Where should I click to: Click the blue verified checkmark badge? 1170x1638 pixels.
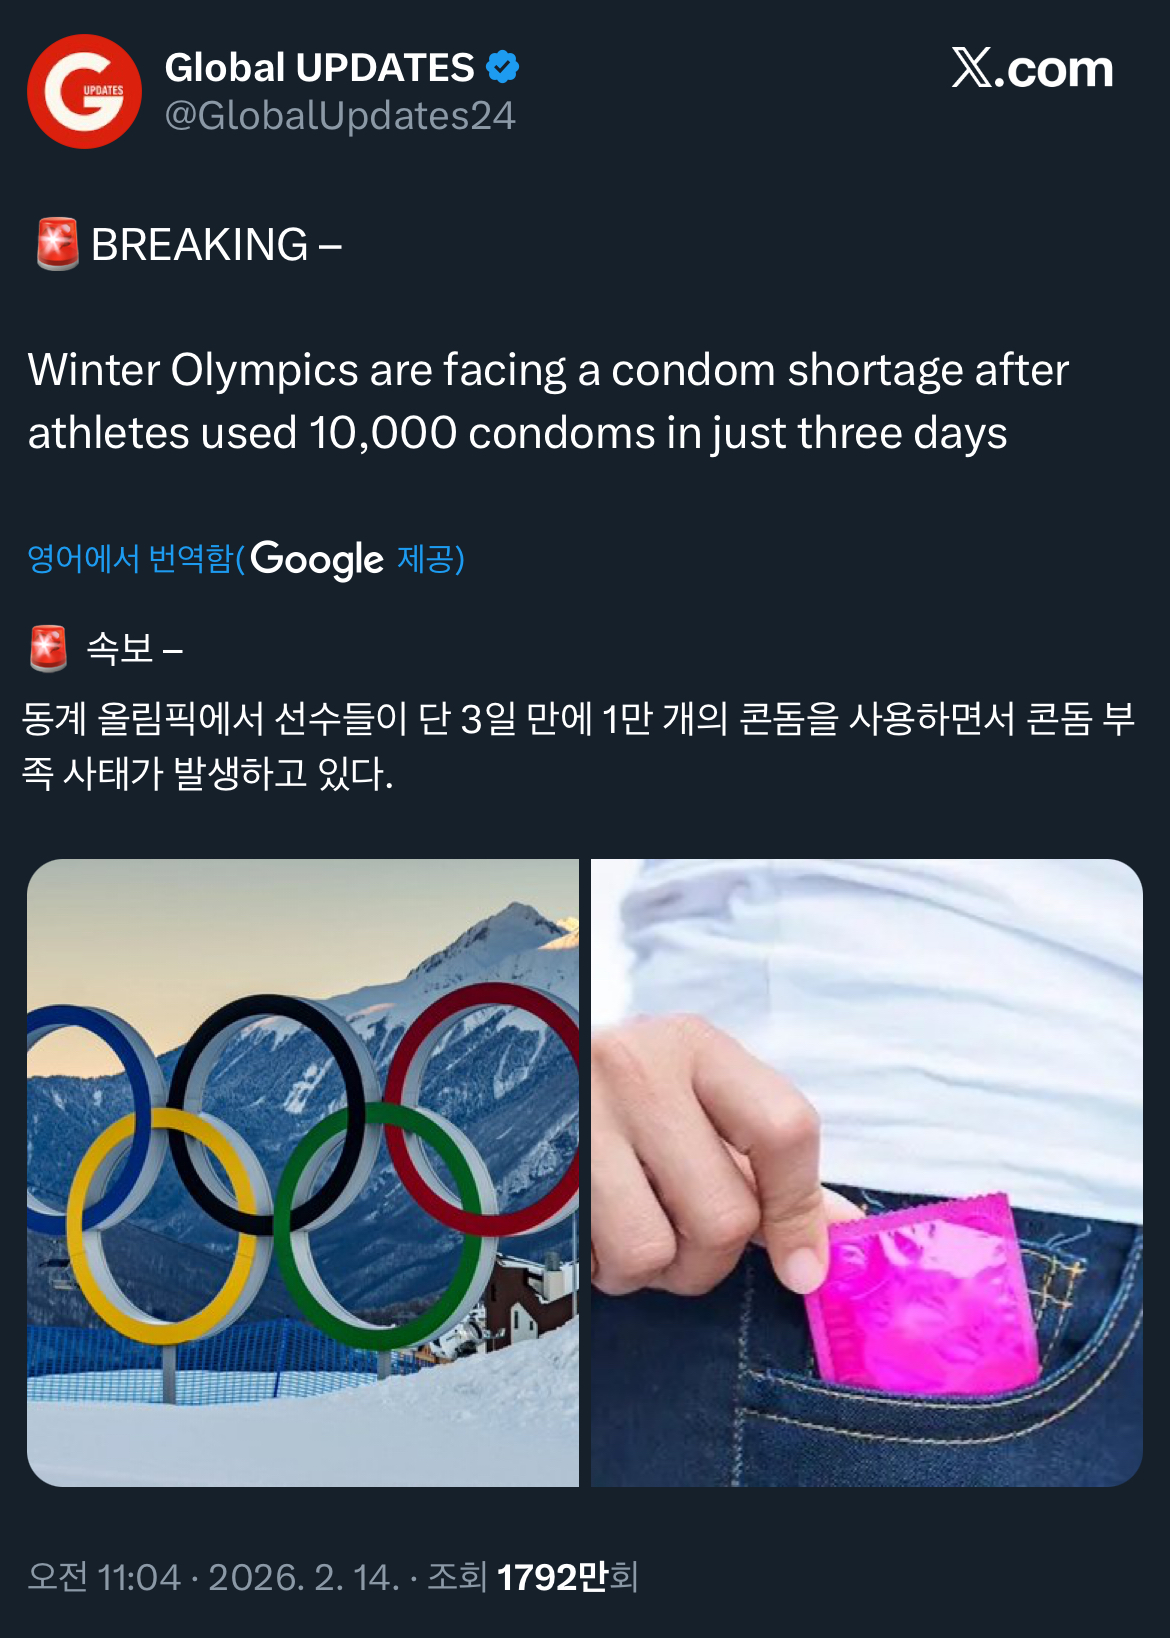pos(502,67)
